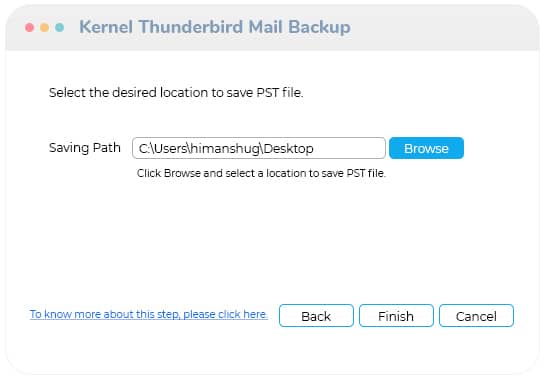545x380 pixels.
Task: Close the window using the red dot
Action: pyautogui.click(x=30, y=27)
